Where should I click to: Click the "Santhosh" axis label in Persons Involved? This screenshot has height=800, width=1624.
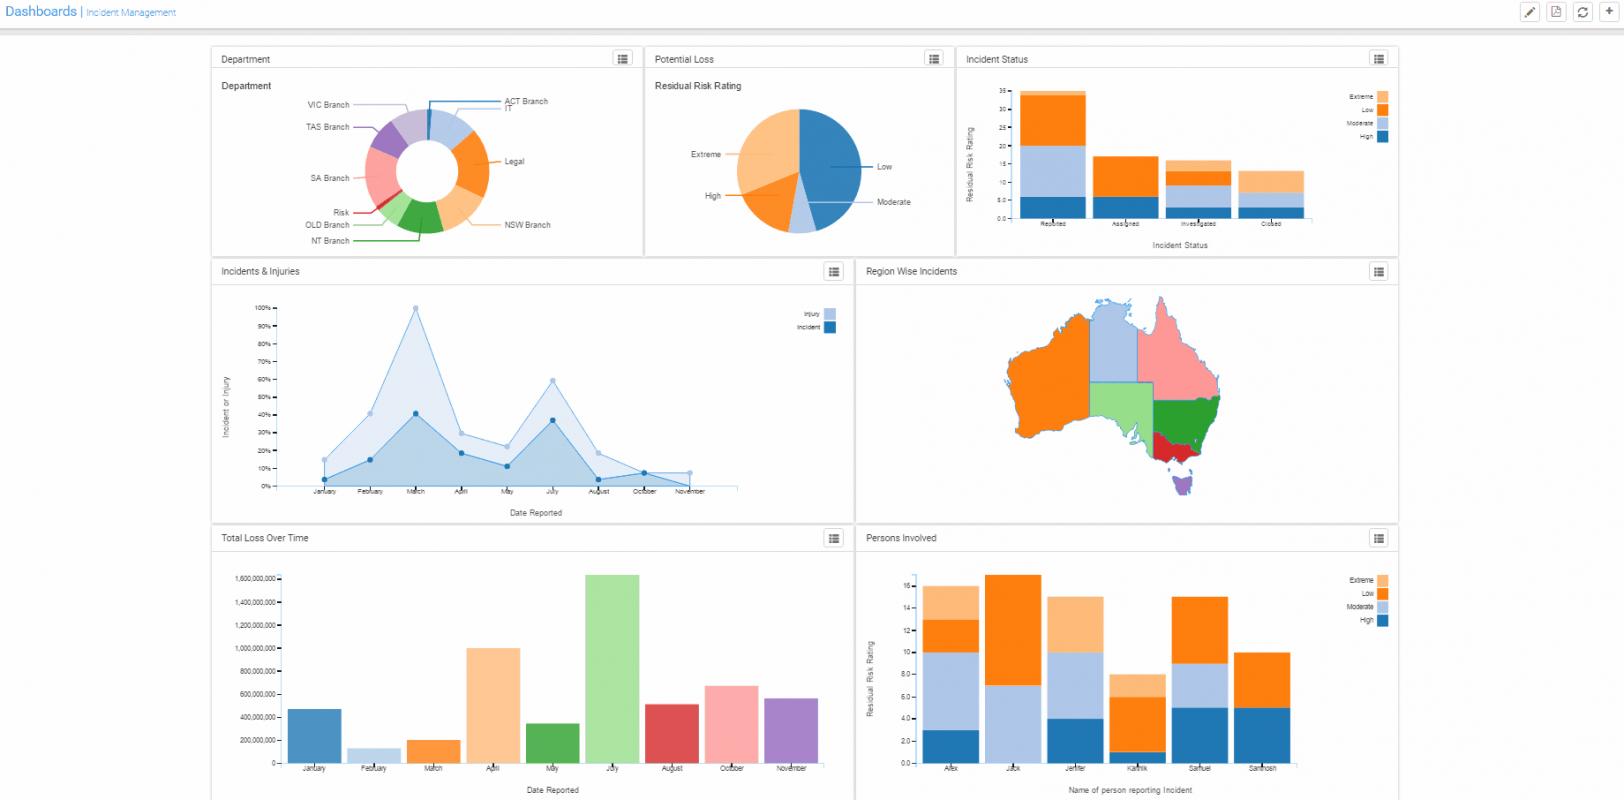(x=1262, y=768)
